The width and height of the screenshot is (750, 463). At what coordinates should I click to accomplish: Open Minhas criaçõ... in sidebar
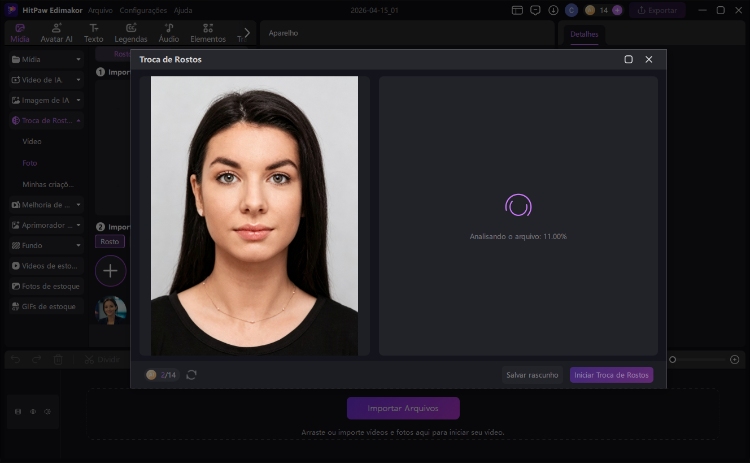tap(48, 184)
